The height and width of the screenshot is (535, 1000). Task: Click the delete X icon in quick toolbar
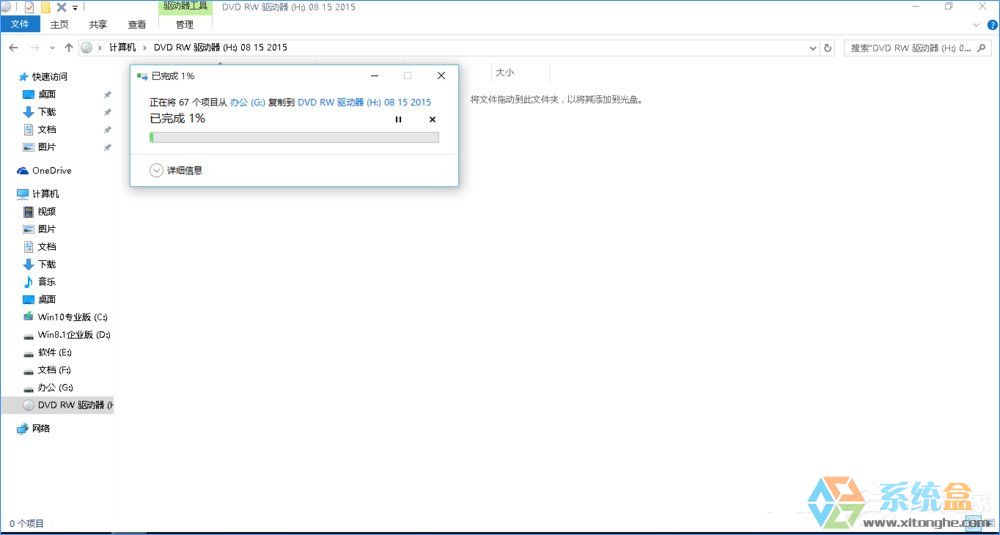pos(62,8)
